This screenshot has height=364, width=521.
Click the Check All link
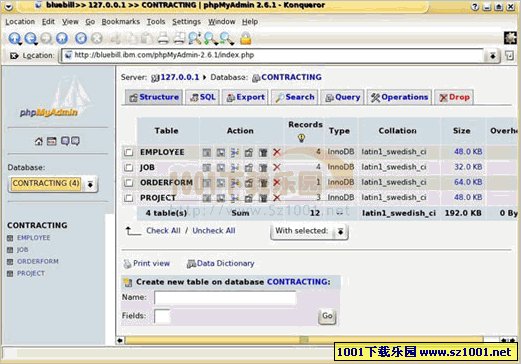(x=163, y=231)
